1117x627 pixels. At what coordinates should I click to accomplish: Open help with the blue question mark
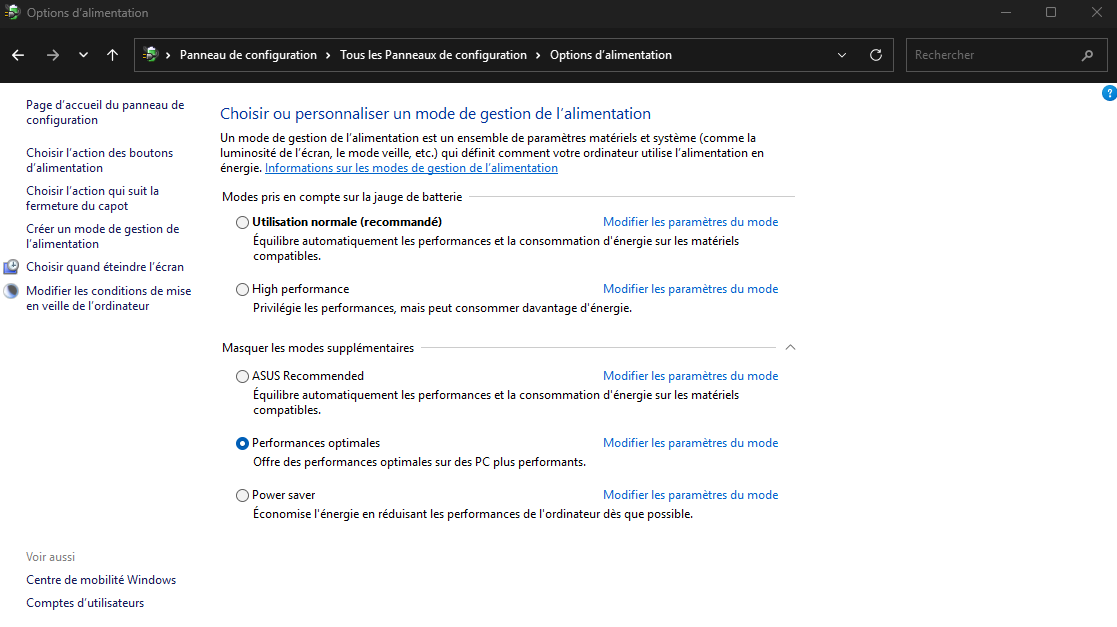pos(1109,93)
